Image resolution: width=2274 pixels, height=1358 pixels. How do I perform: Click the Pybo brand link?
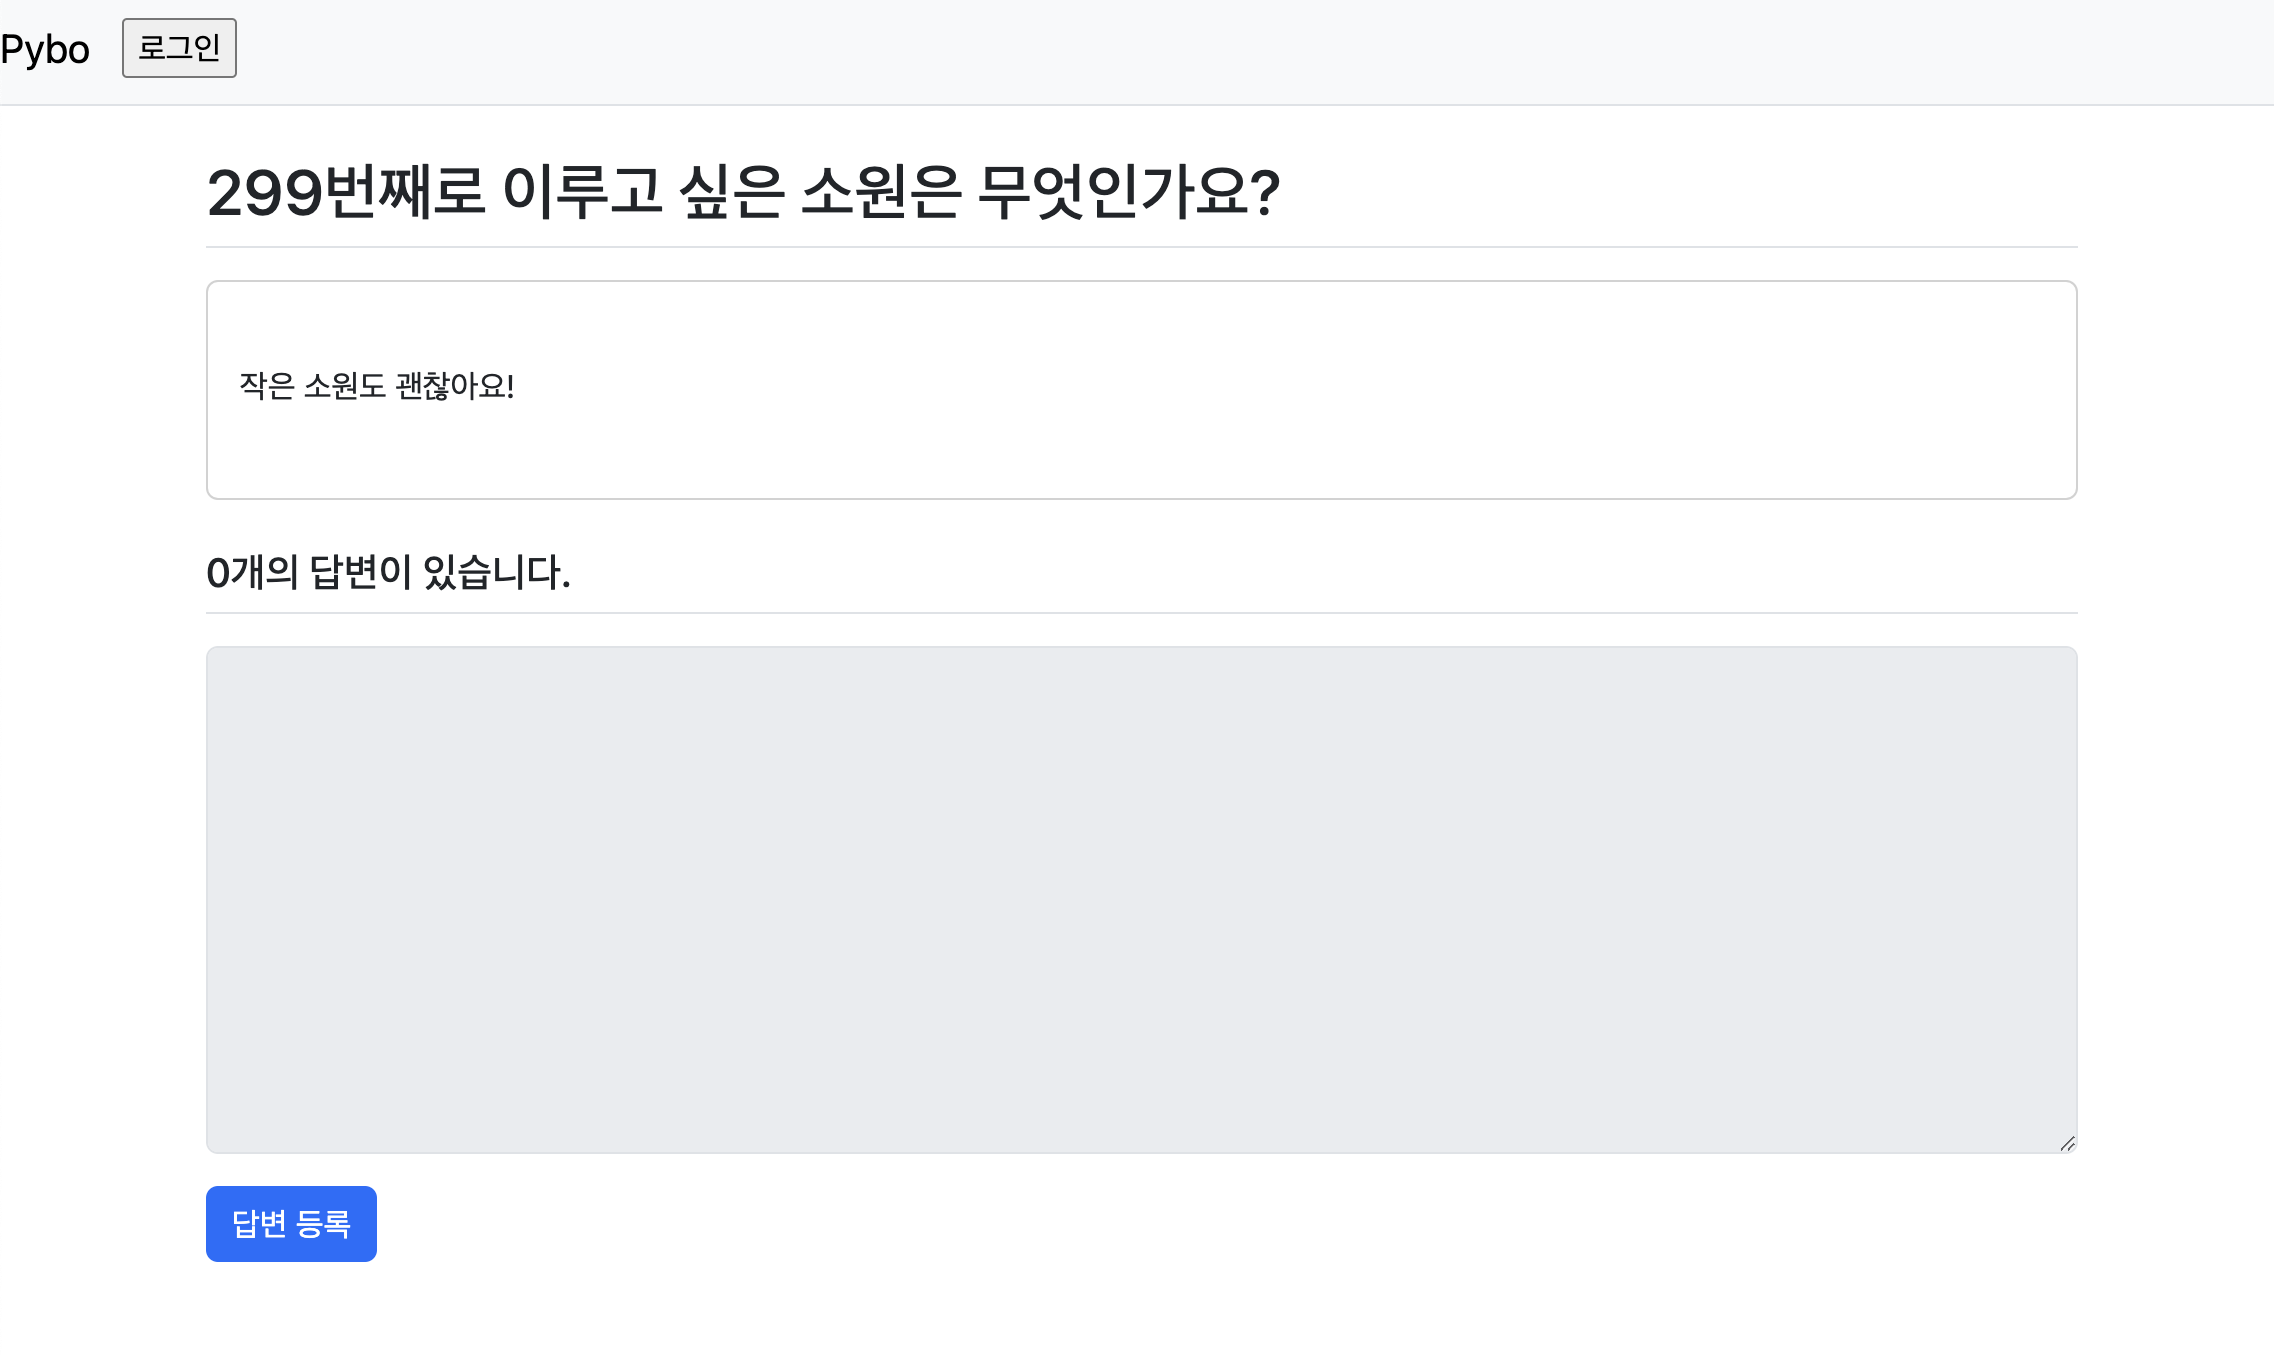pyautogui.click(x=45, y=50)
